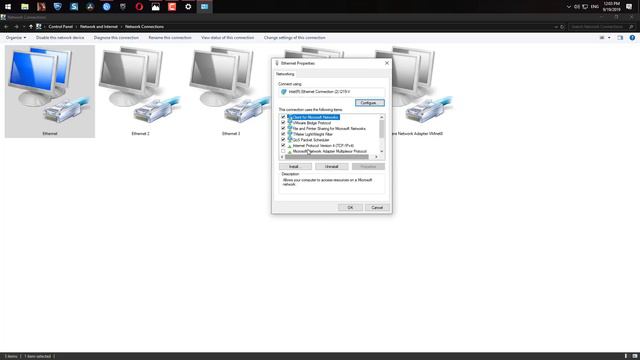Uncheck Client for Microsoft Networks checkbox
Viewport: 640px width, 360px height.
pyautogui.click(x=283, y=117)
